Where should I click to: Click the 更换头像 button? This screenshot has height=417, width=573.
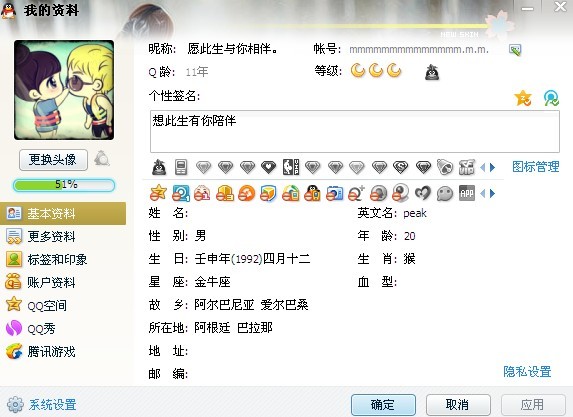click(x=53, y=160)
